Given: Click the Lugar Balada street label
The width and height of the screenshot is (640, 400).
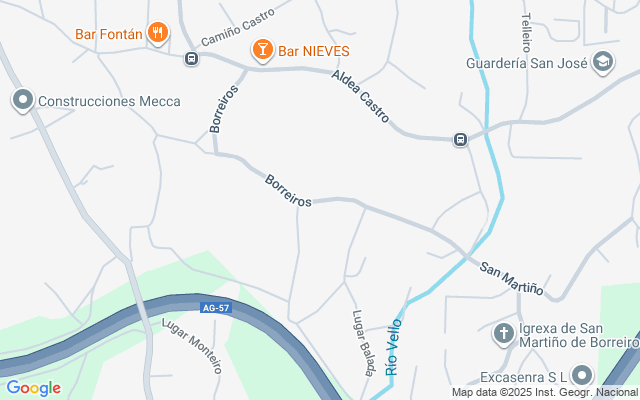Looking at the screenshot, I should [x=363, y=343].
